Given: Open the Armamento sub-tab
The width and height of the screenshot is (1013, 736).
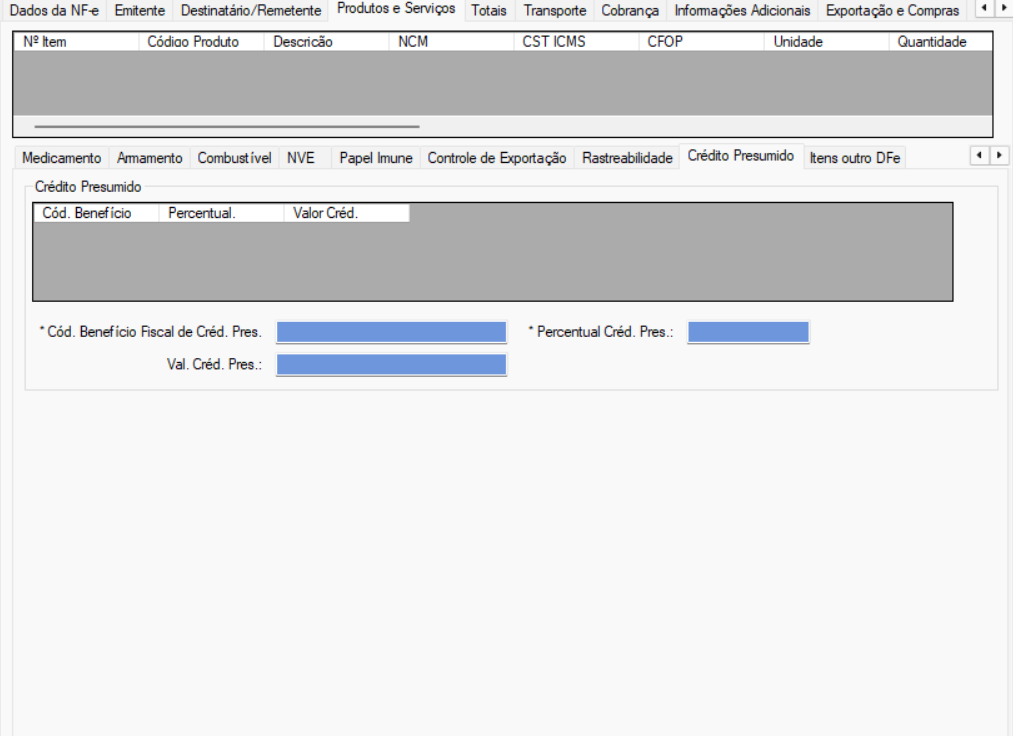Looking at the screenshot, I should pos(149,158).
